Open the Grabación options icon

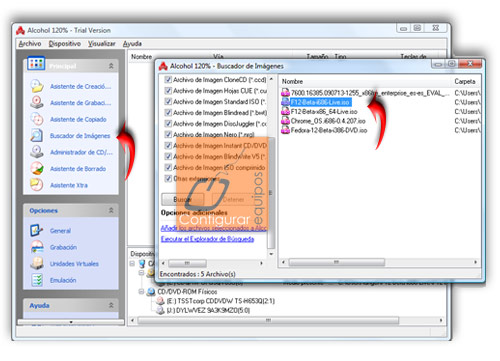[37, 247]
